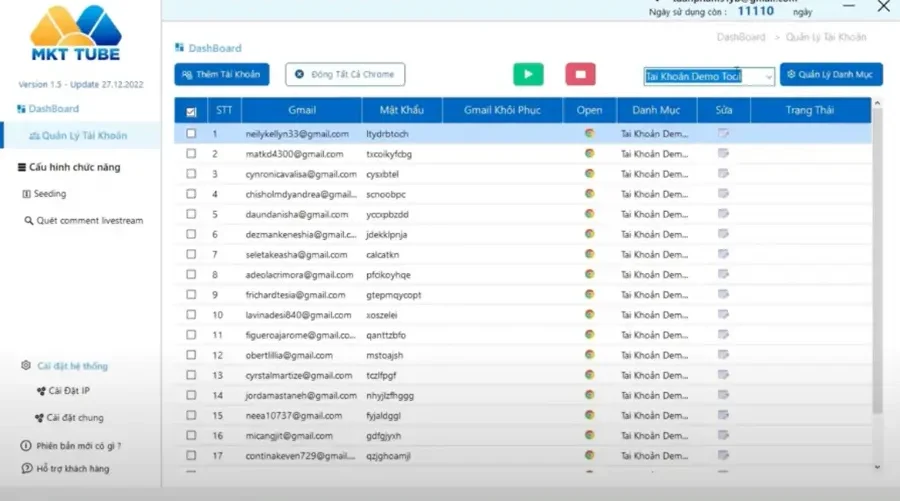This screenshot has width=900, height=501.
Task: Open Chrome for neilykellyn33@gmail.com
Action: pyautogui.click(x=589, y=134)
